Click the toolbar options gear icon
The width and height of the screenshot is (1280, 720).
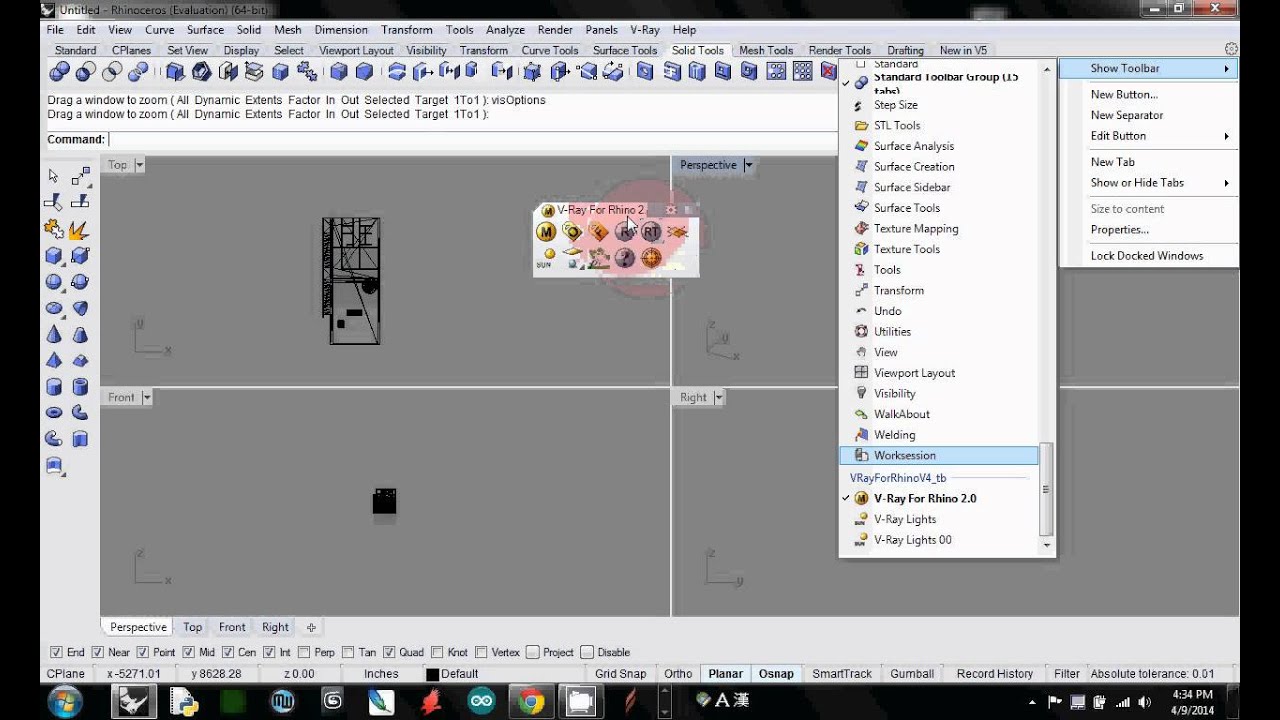pos(1231,49)
